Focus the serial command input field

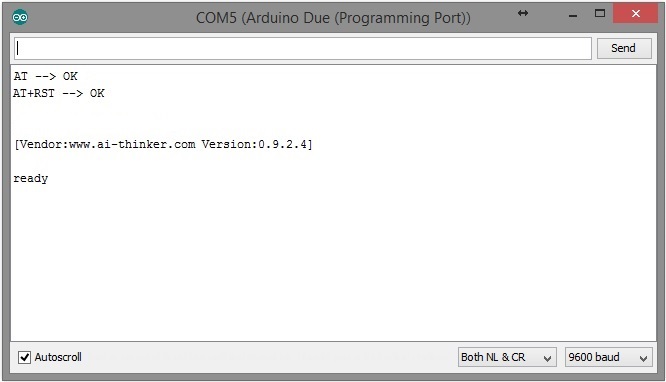303,48
